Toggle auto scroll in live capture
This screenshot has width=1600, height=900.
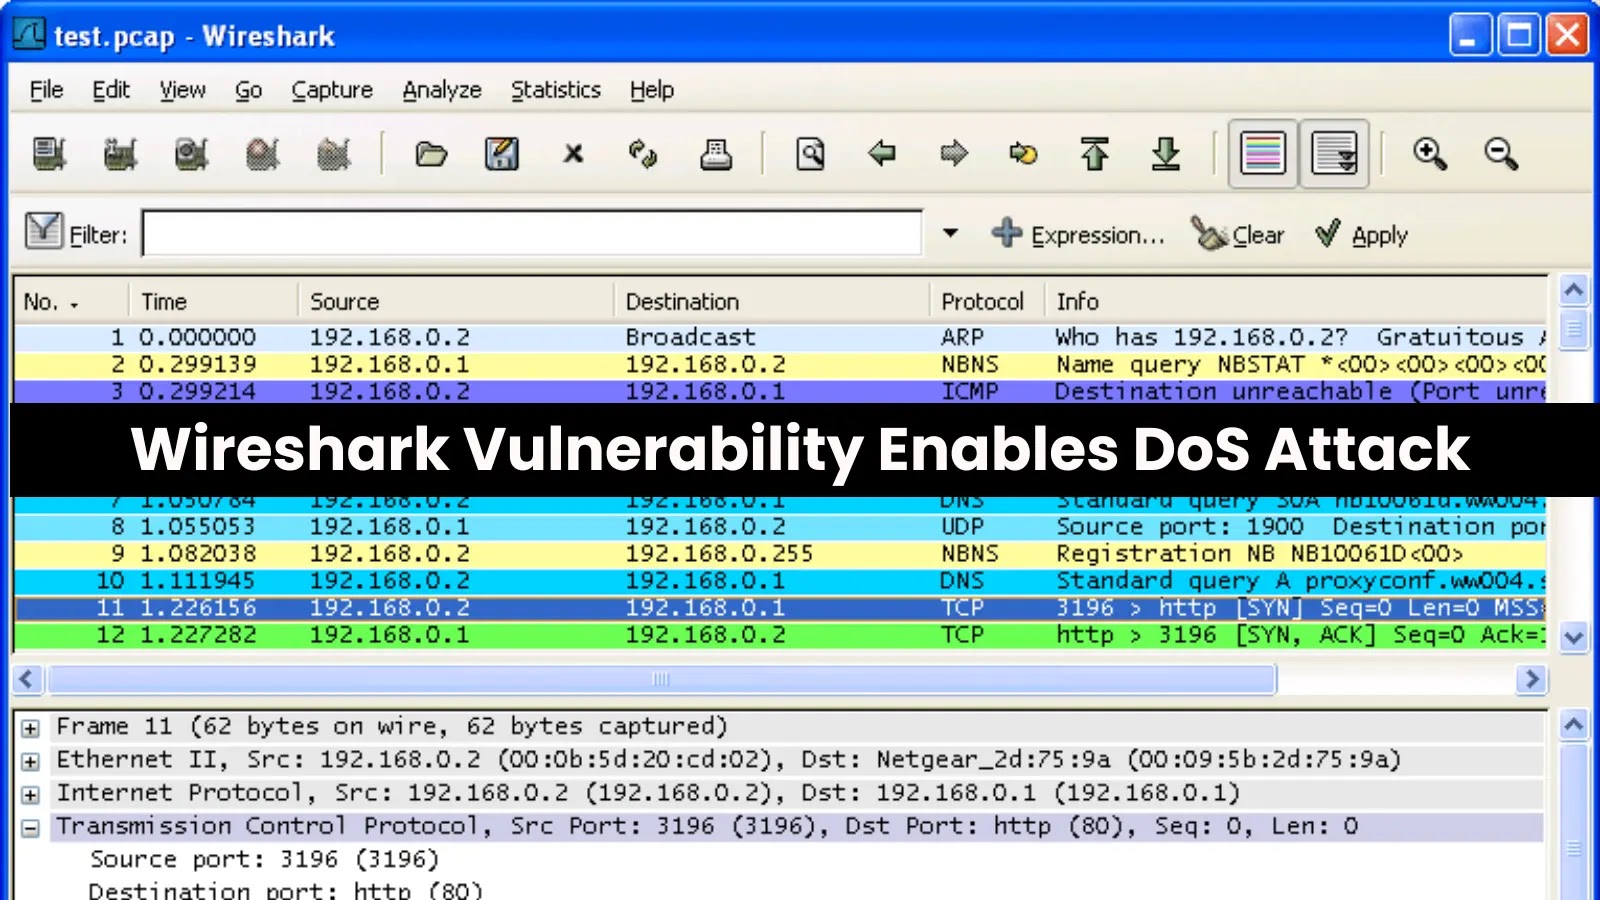pyautogui.click(x=1334, y=154)
